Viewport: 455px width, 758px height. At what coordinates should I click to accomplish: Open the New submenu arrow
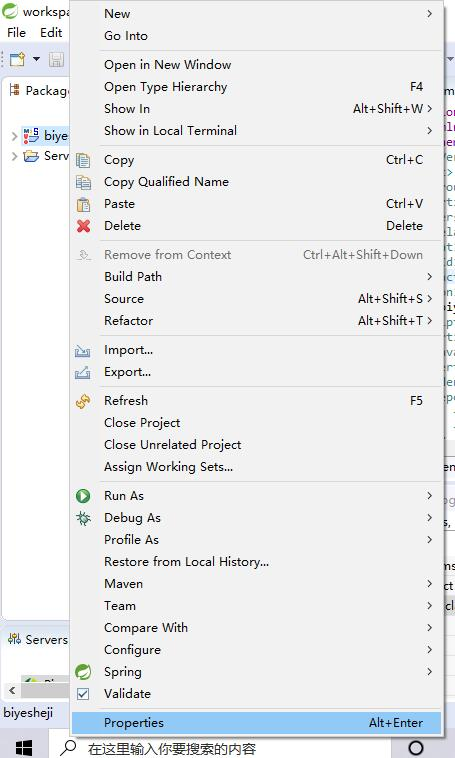(429, 14)
